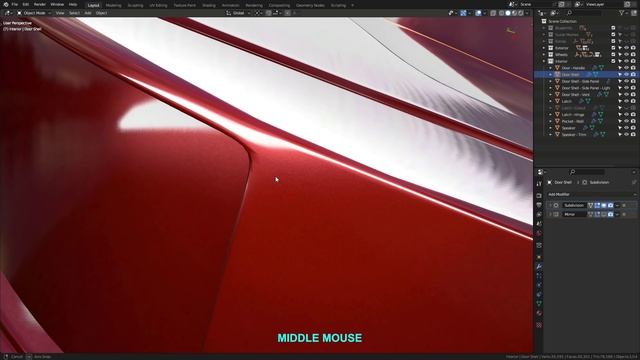The height and width of the screenshot is (360, 640).
Task: Open Mirror modifier extra options dropdown arrow
Action: tap(617, 214)
